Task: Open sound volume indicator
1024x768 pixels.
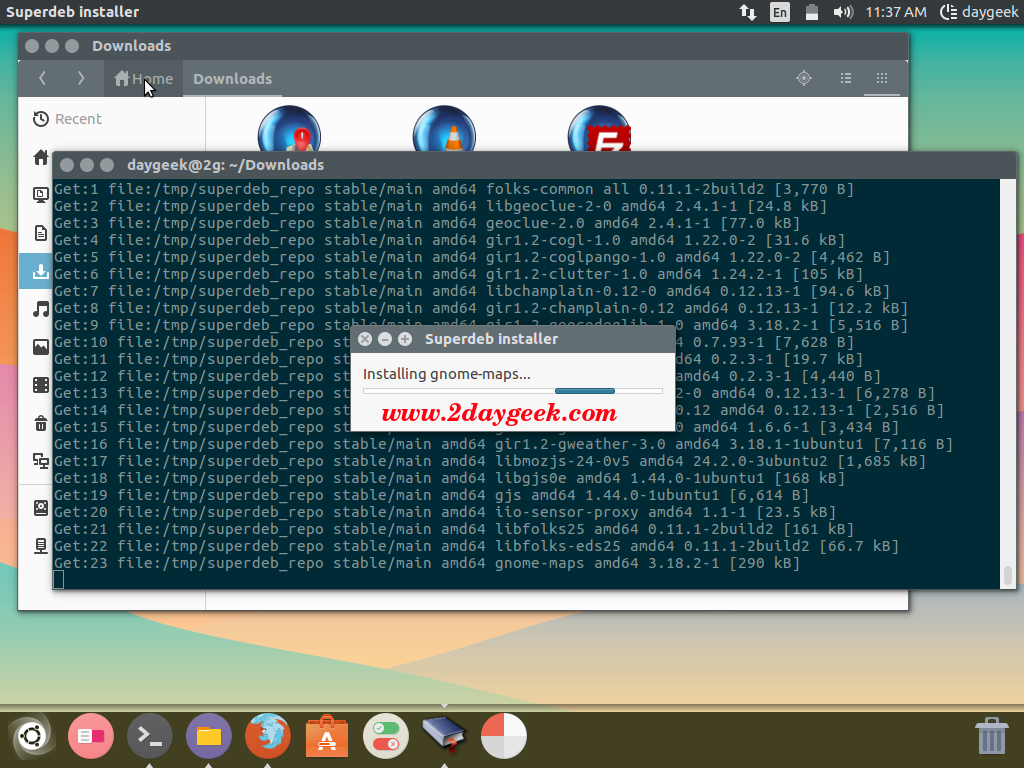Action: point(843,12)
